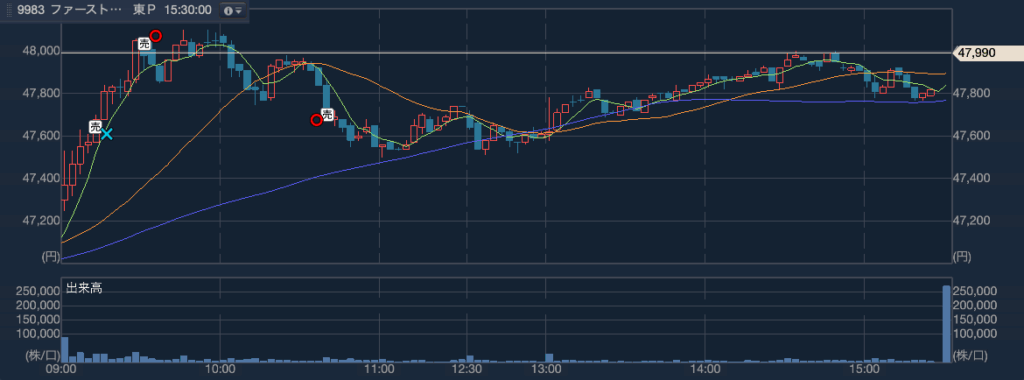Select the 売 marker beside the cyan X
This screenshot has width=1024, height=380.
95,127
